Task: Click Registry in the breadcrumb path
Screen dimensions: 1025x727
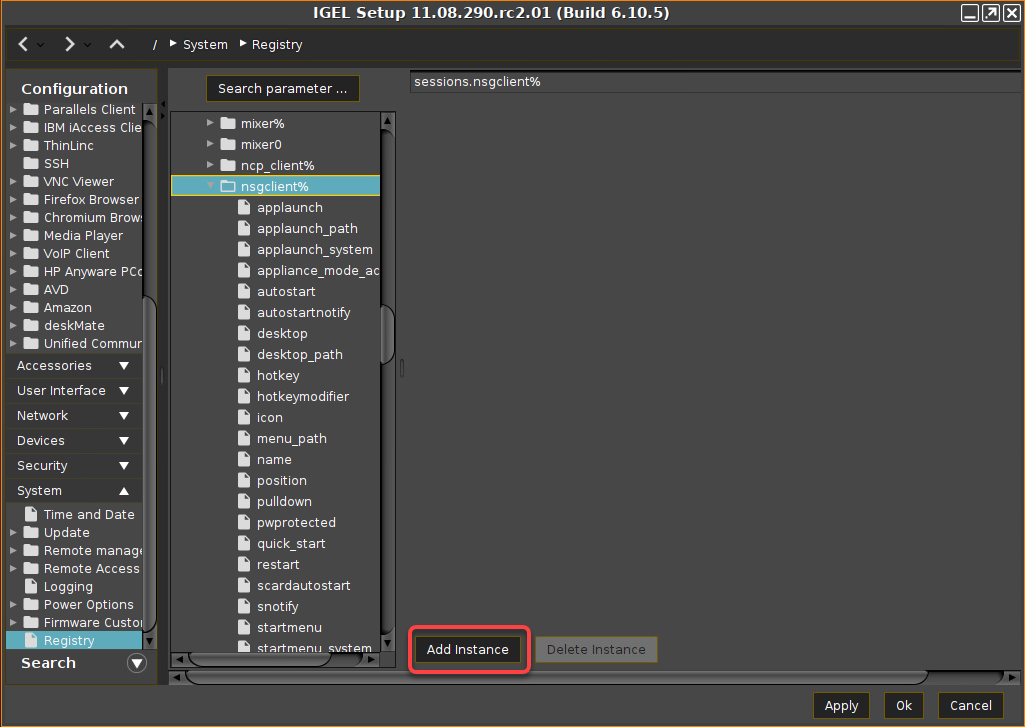Action: point(276,44)
